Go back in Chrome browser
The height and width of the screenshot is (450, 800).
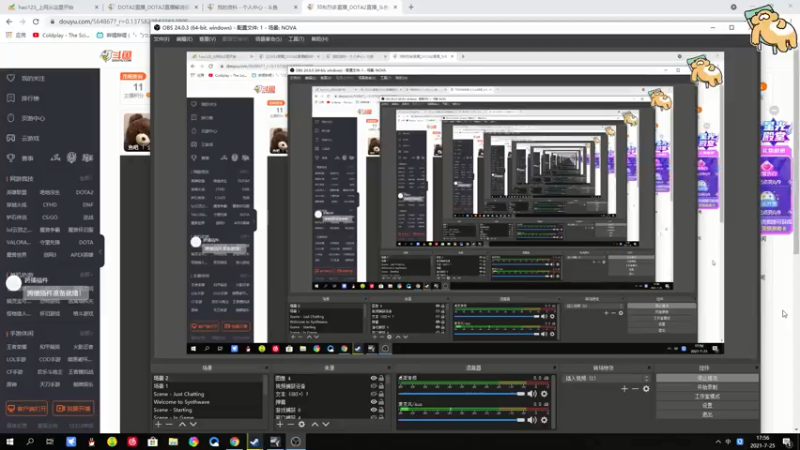pyautogui.click(x=9, y=21)
